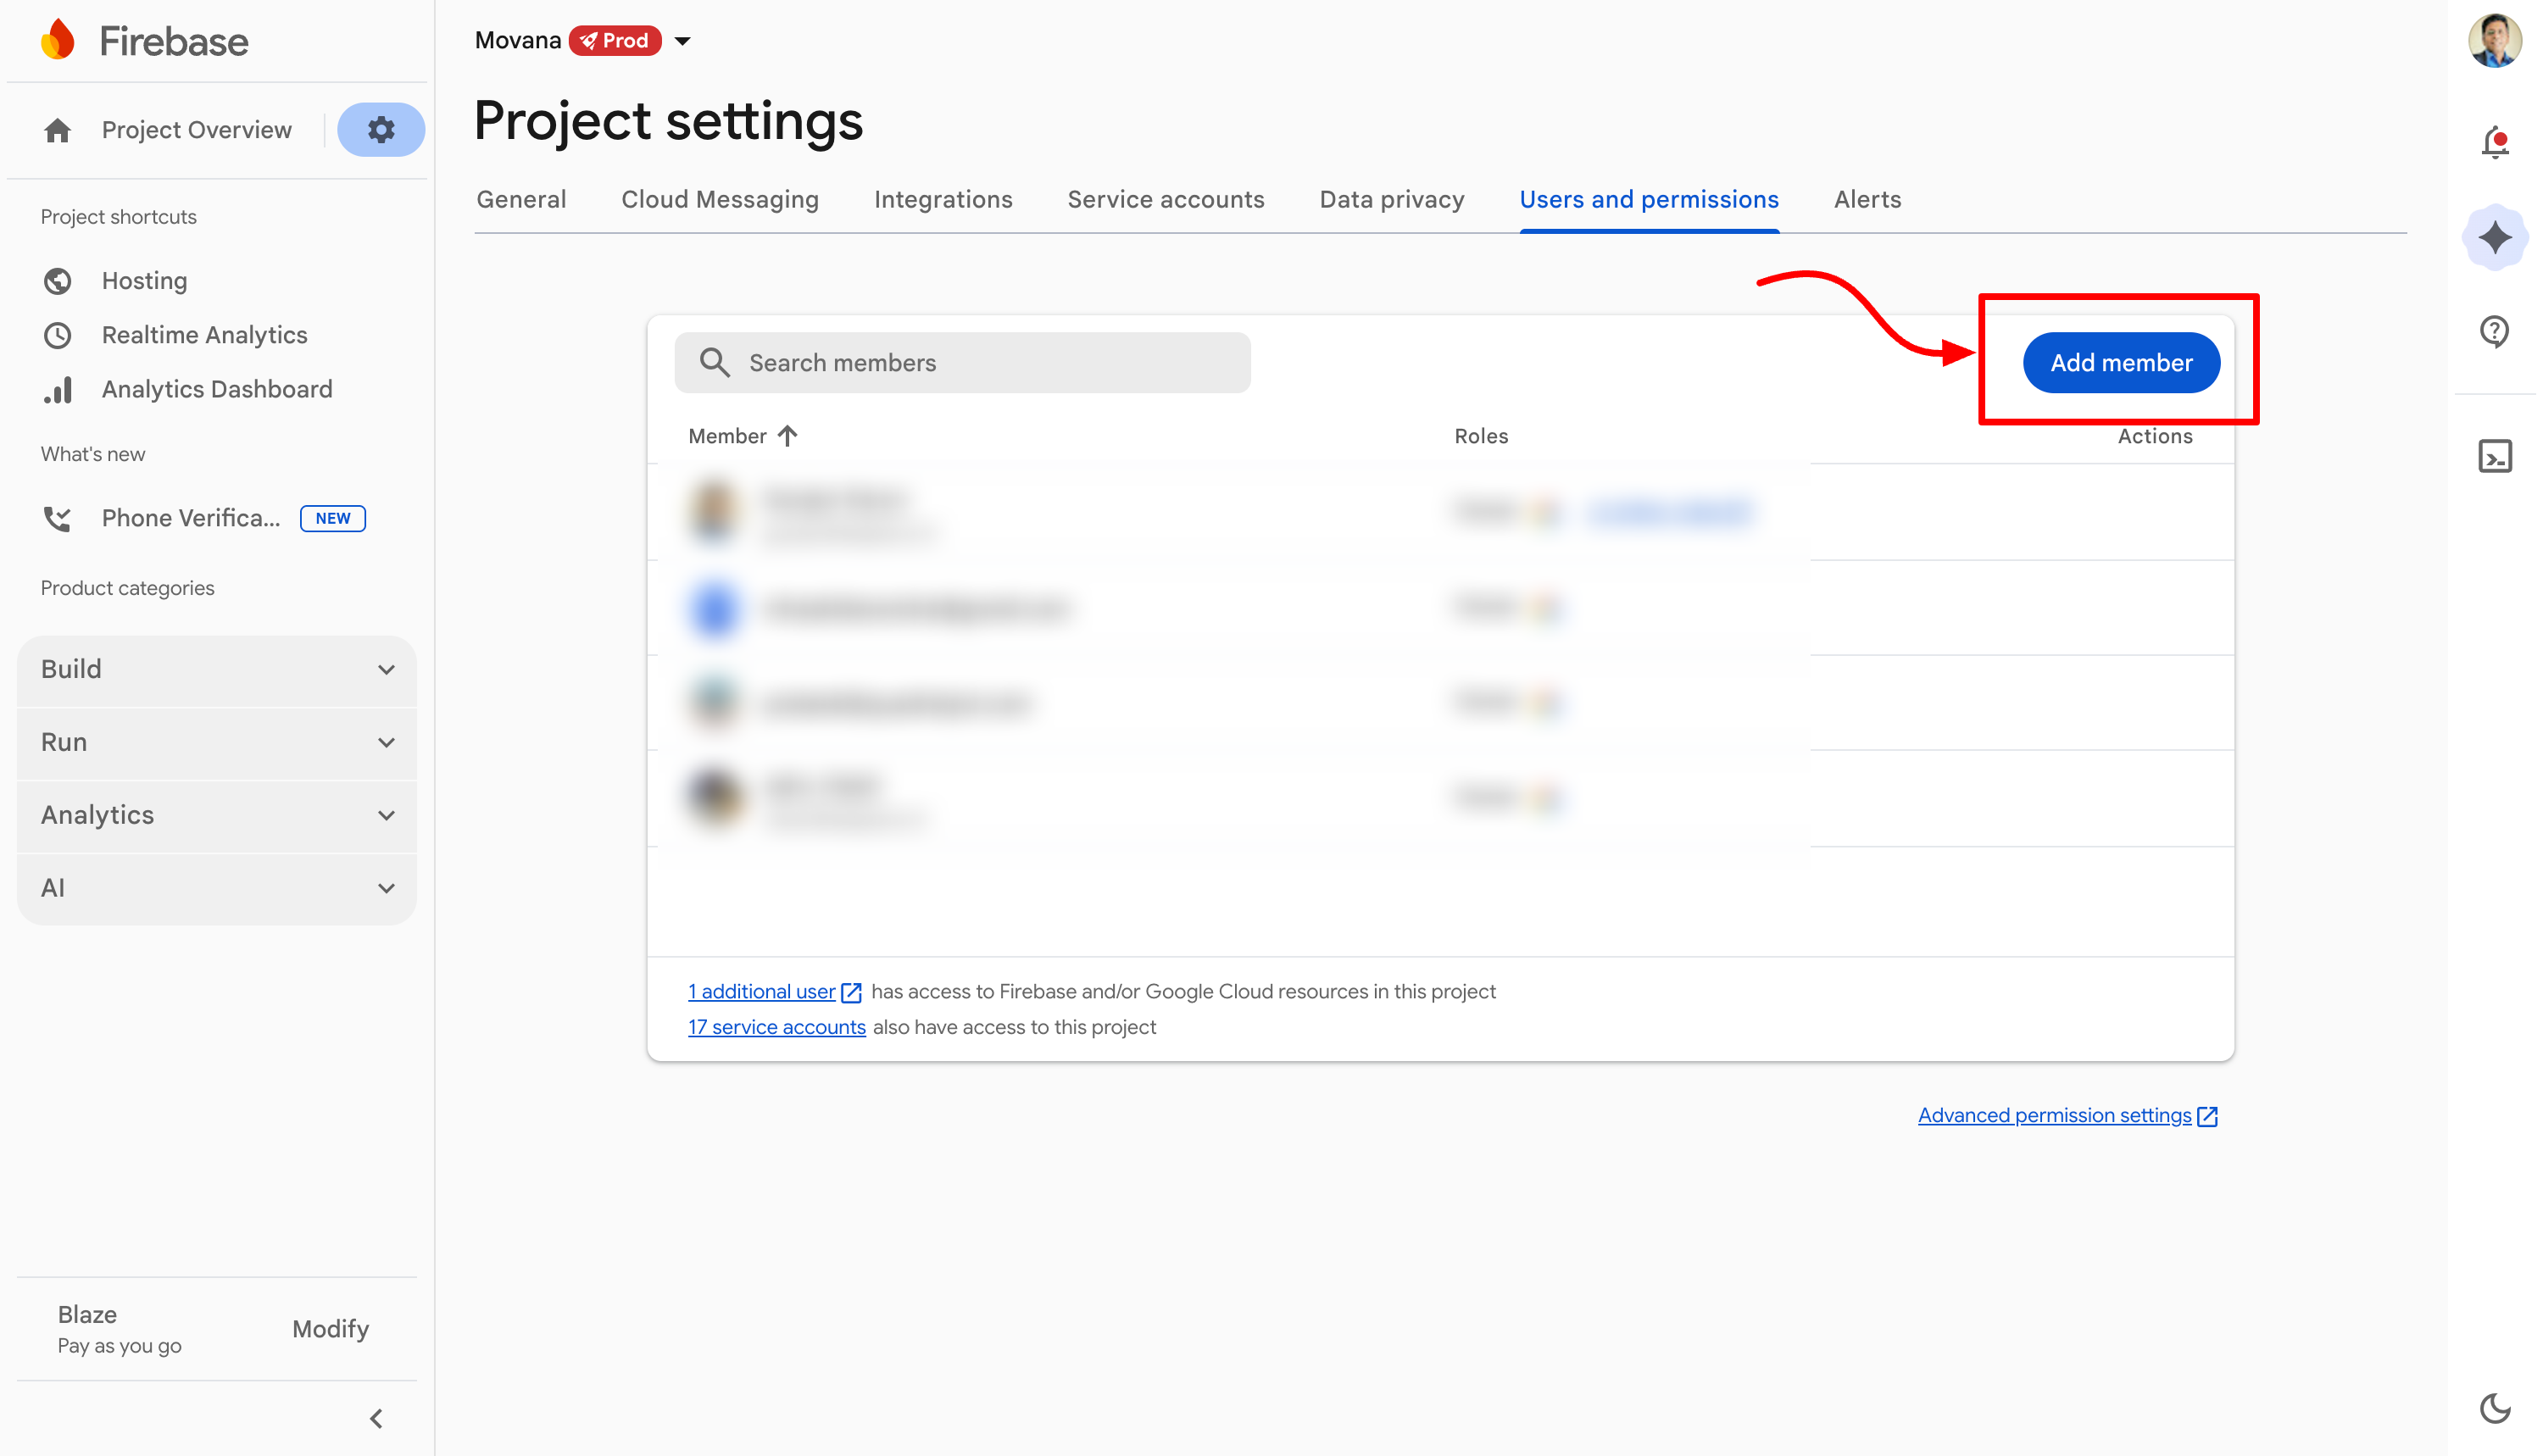Open project settings gear icon
This screenshot has width=2543, height=1456.
point(381,130)
